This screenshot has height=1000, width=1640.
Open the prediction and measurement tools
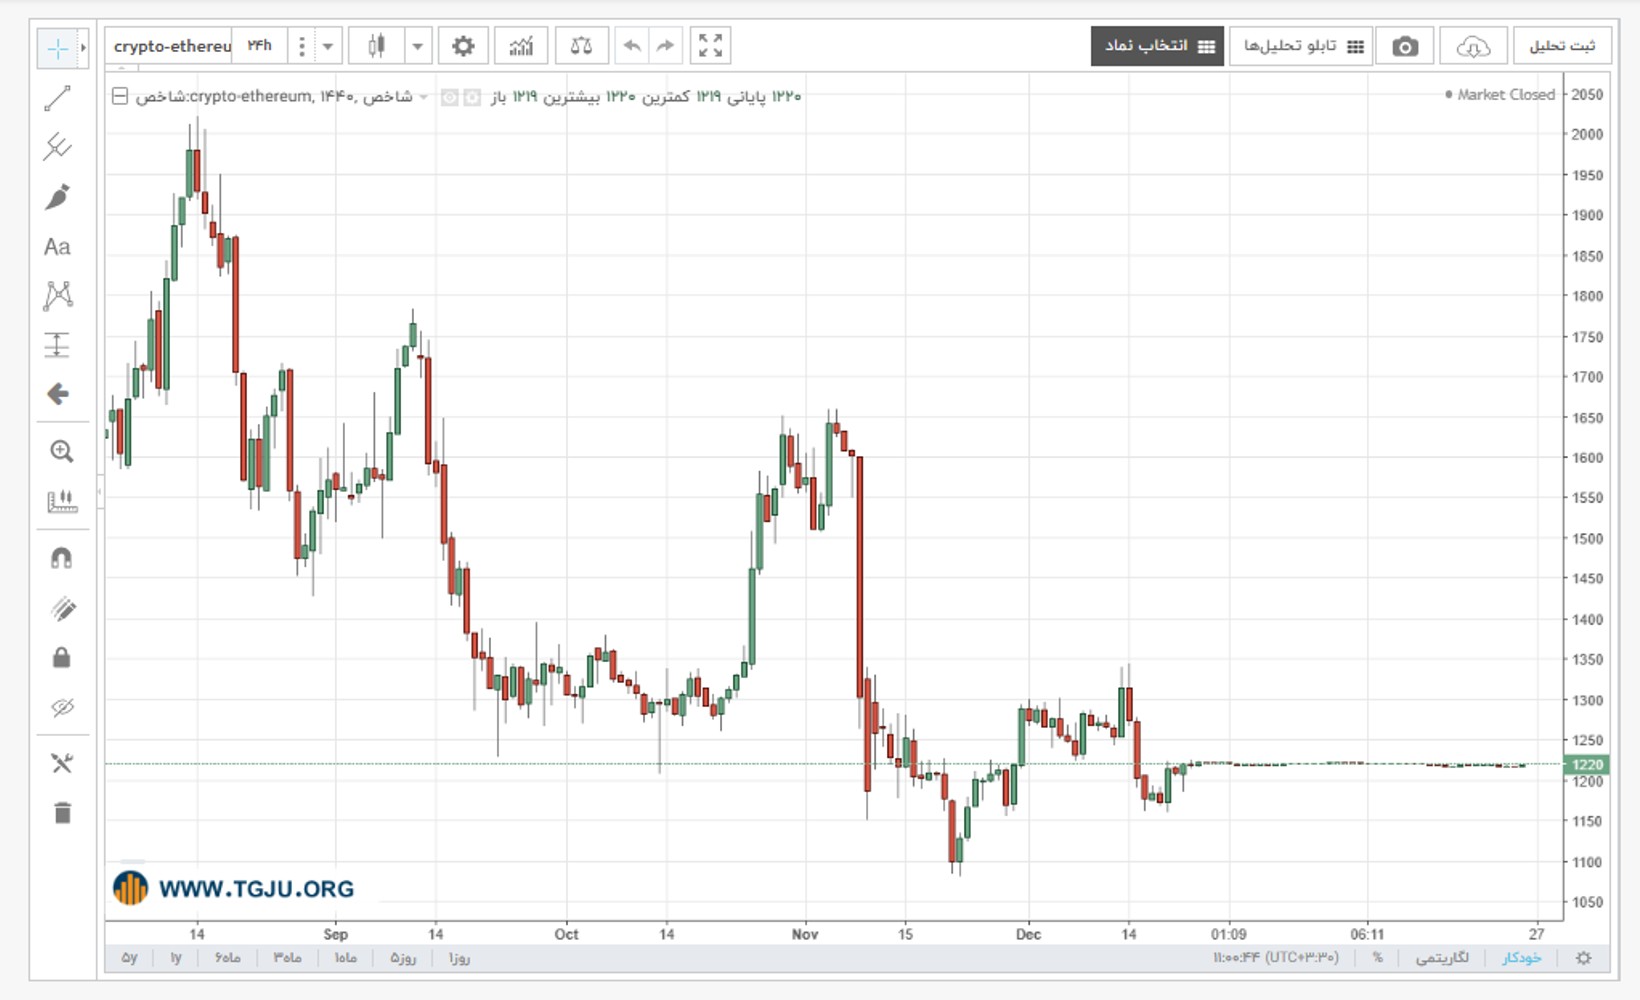point(57,345)
